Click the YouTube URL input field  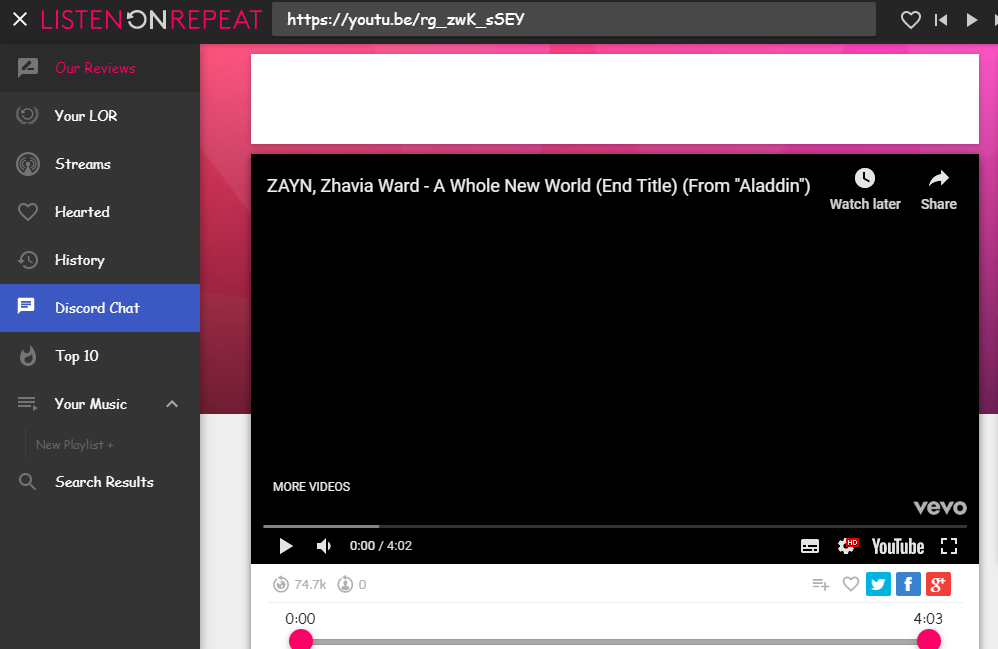coord(573,20)
